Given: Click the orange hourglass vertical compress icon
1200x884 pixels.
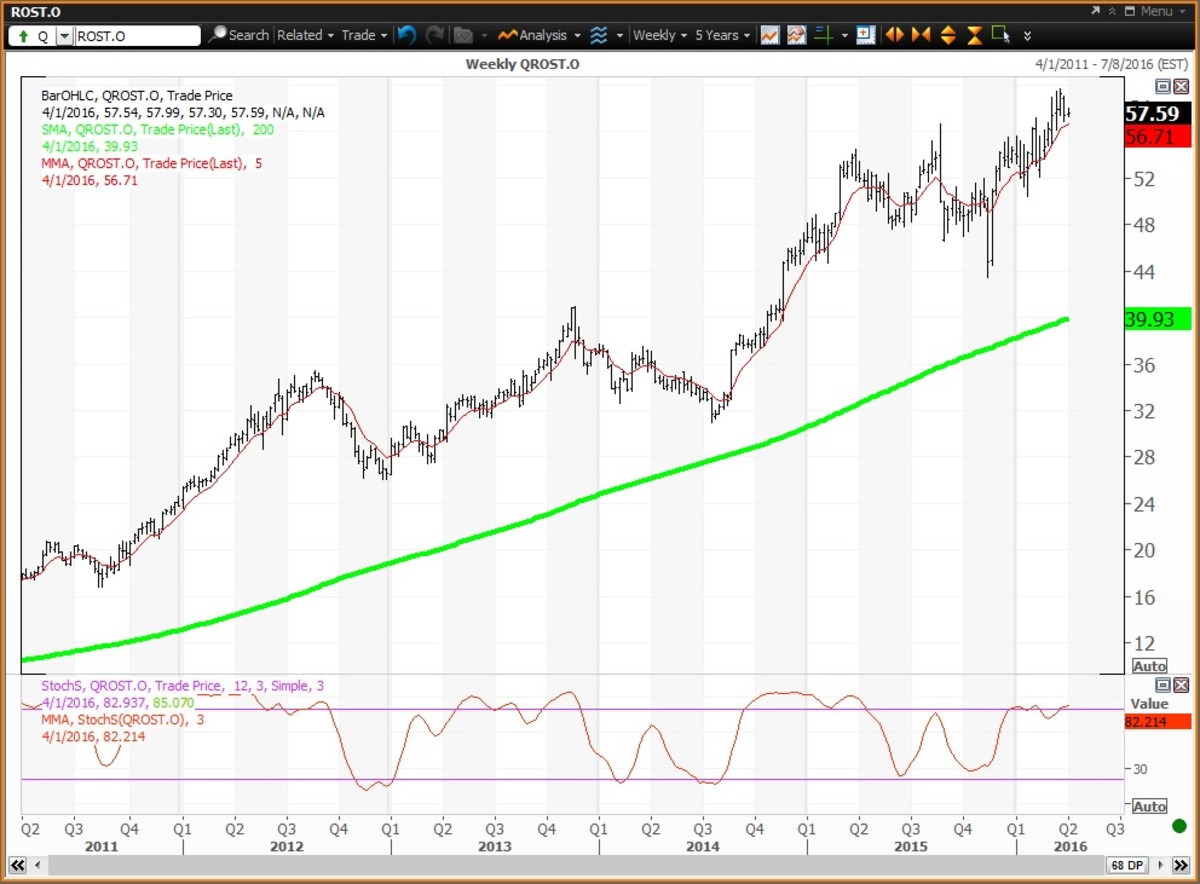Looking at the screenshot, I should [974, 35].
